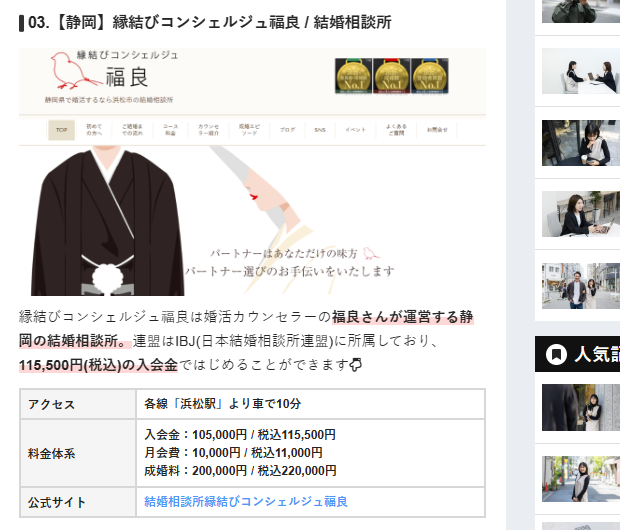
Task: Select the お問合せ item in banner menu
Action: [437, 130]
